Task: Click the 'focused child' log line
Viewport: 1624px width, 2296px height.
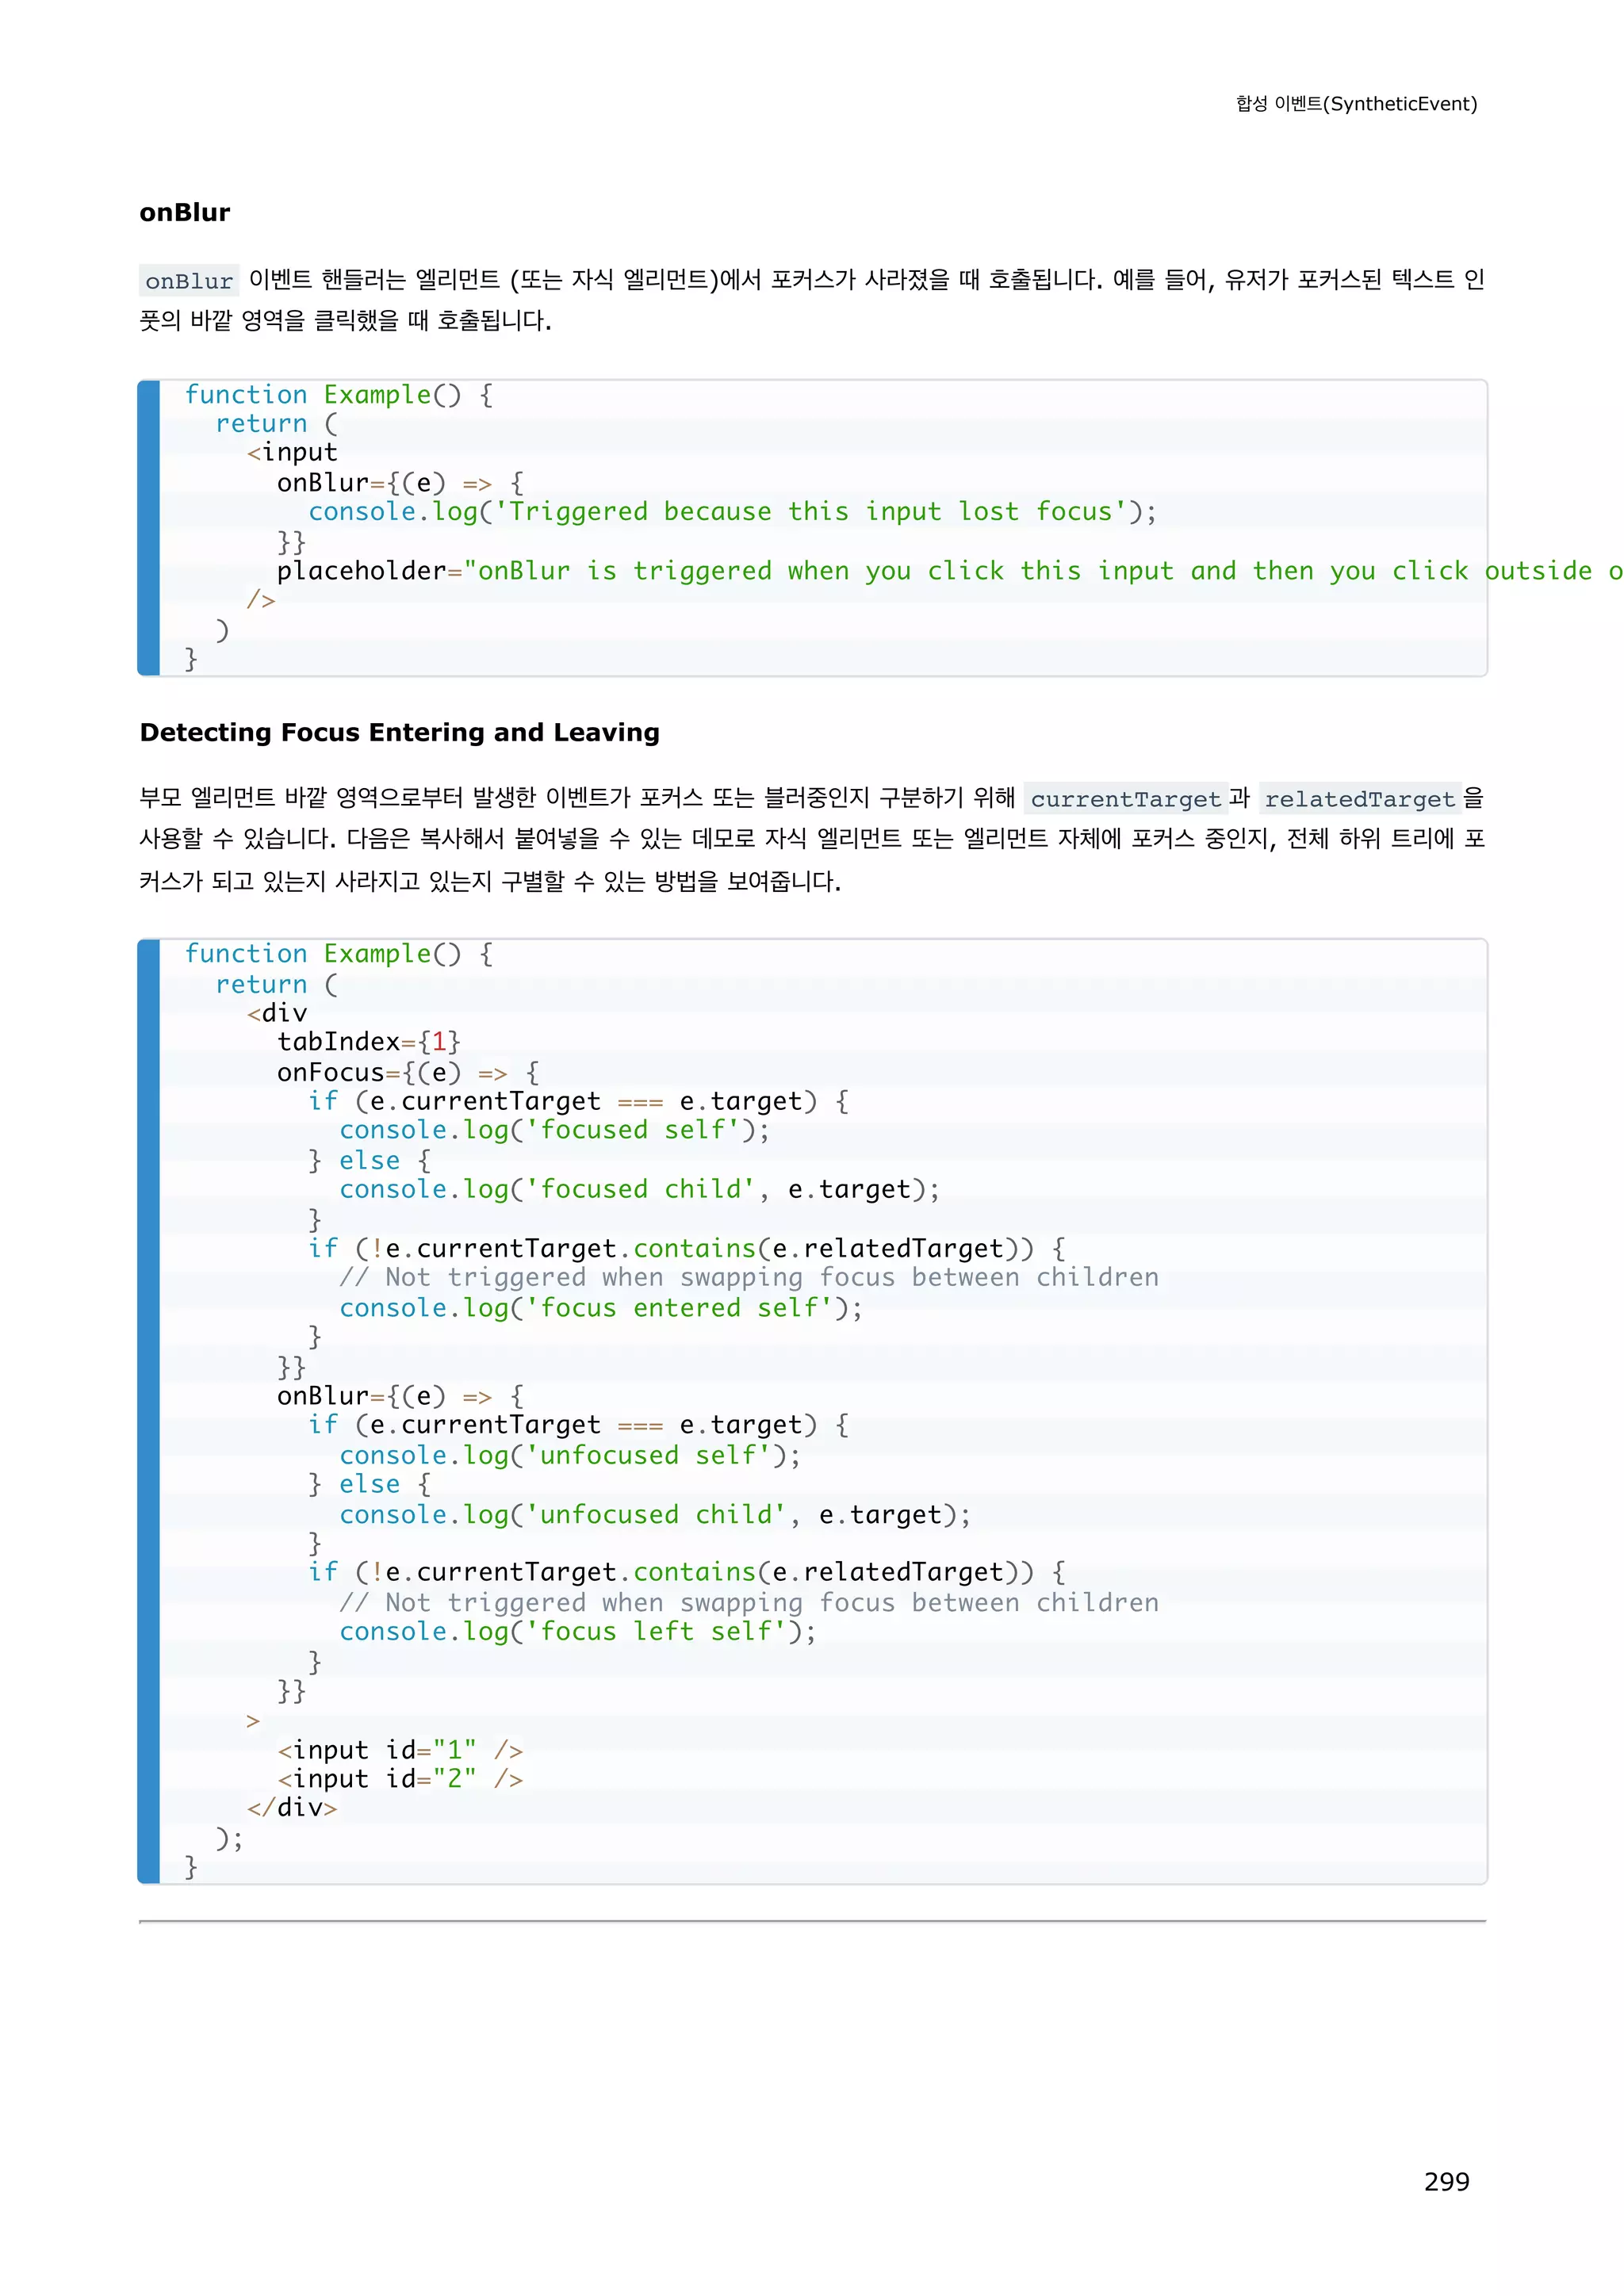Action: (639, 1189)
